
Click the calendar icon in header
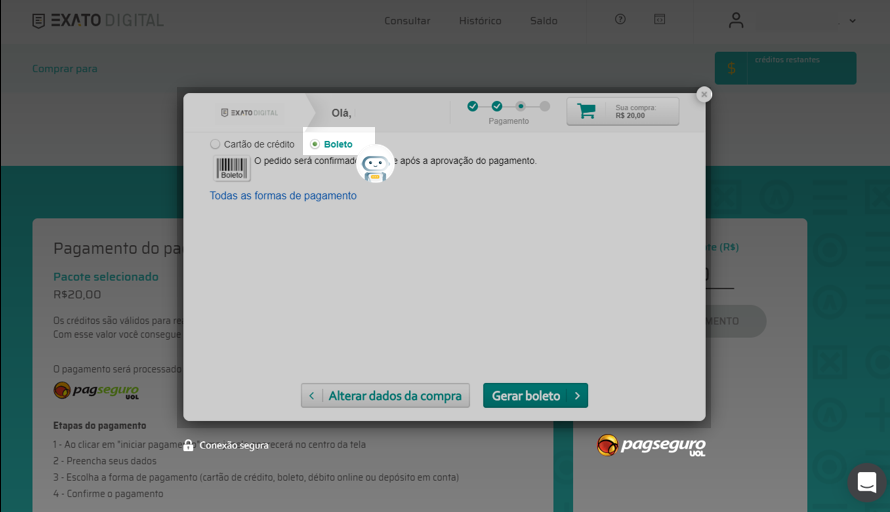pos(659,20)
